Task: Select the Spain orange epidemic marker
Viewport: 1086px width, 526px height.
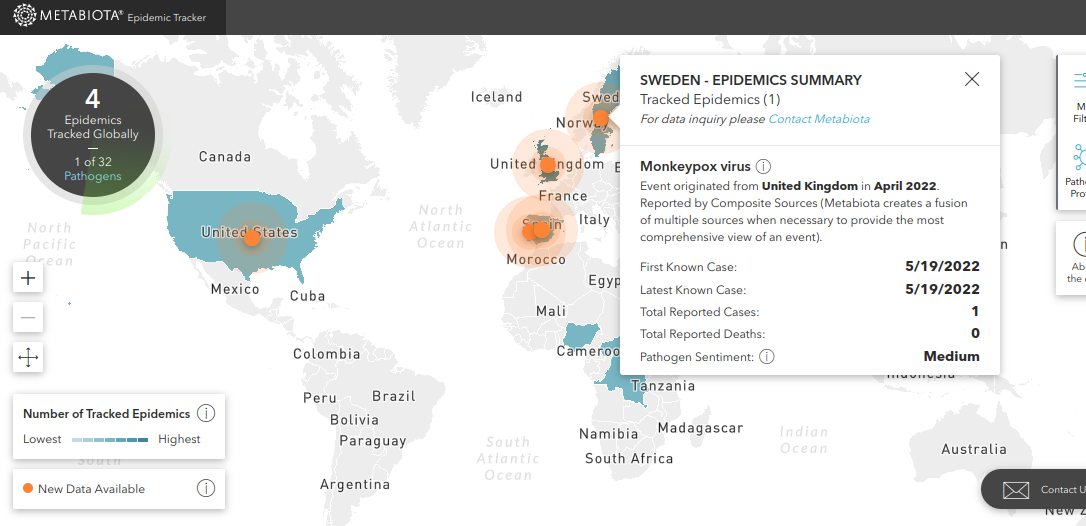Action: click(540, 229)
